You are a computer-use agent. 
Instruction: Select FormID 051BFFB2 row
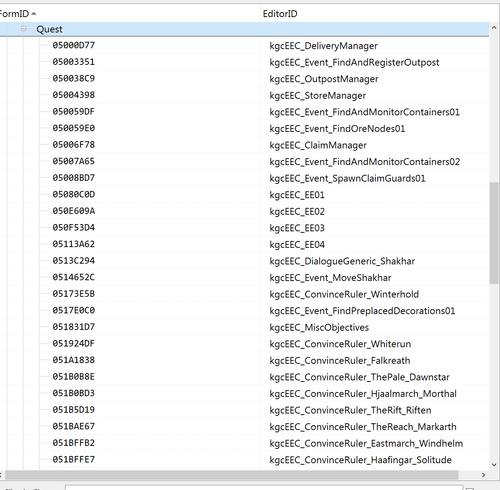click(x=244, y=443)
